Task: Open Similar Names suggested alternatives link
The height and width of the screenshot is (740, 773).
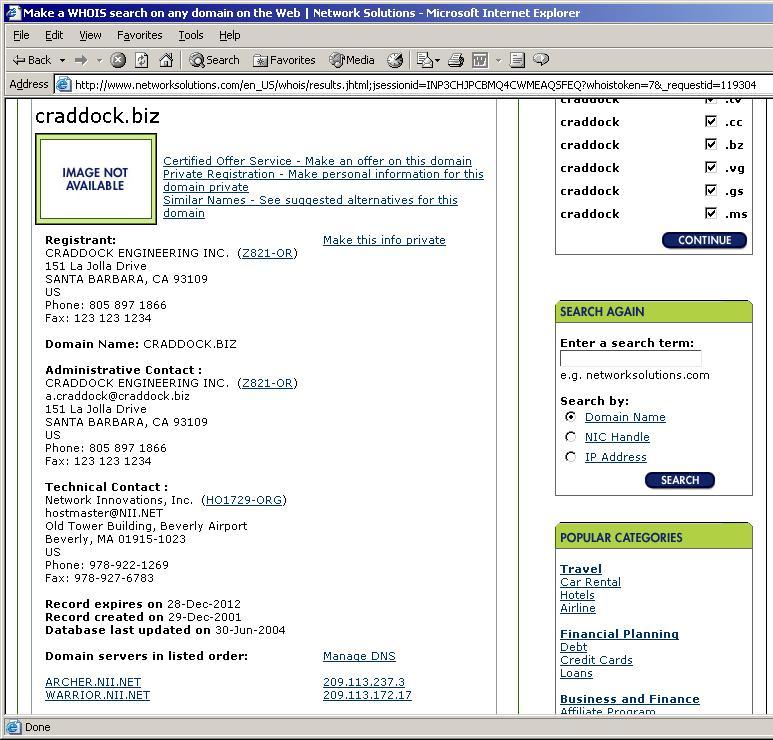Action: pyautogui.click(x=310, y=207)
